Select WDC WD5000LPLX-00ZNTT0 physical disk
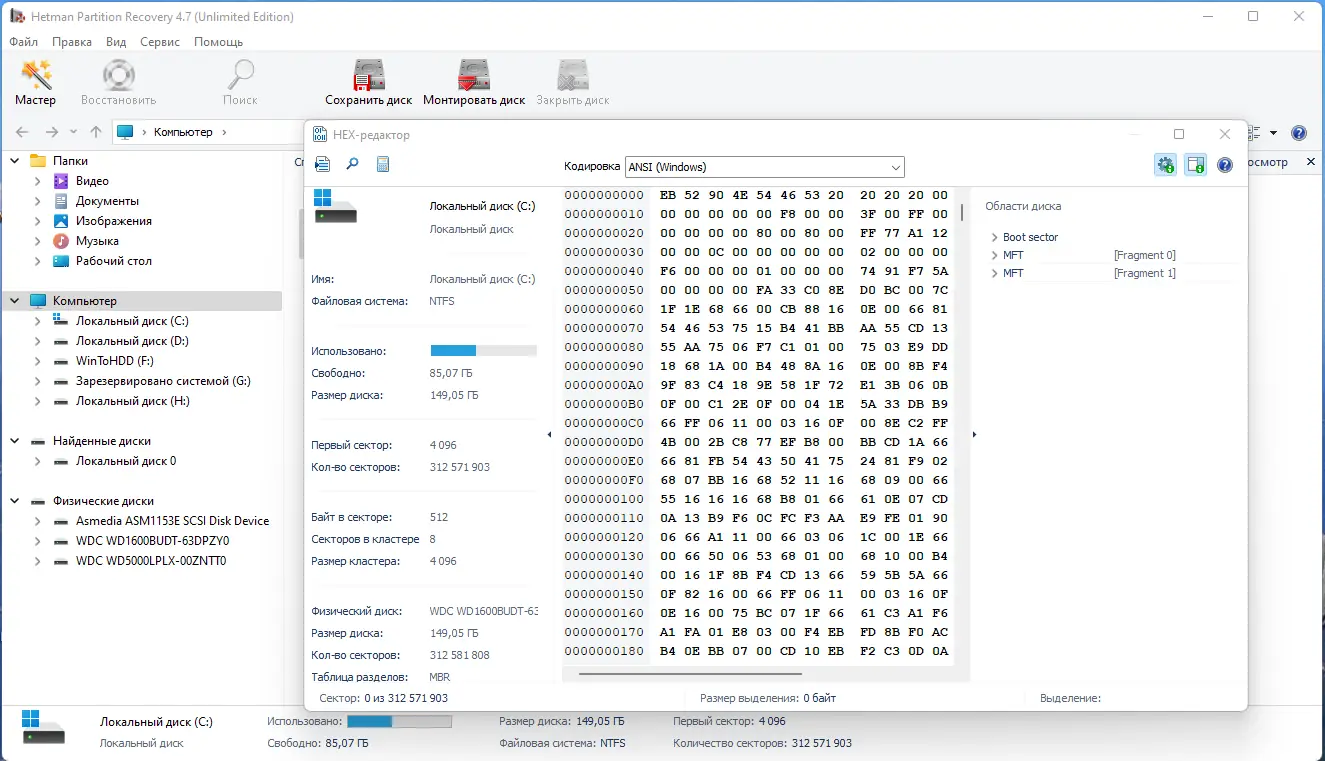The height and width of the screenshot is (761, 1325). 151,561
